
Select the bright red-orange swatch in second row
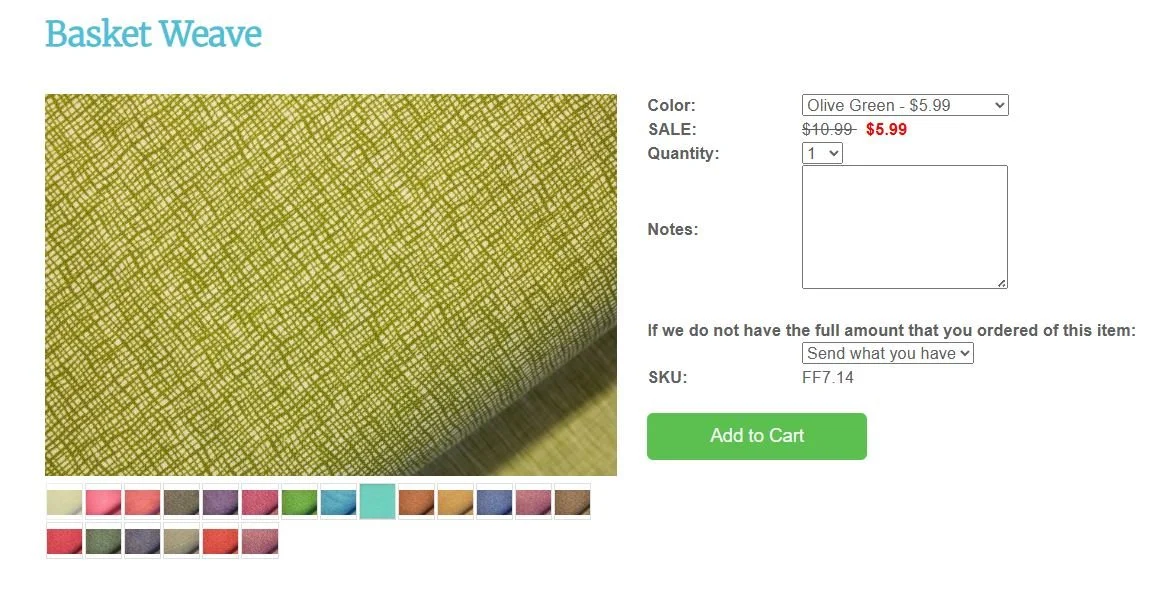tap(221, 541)
